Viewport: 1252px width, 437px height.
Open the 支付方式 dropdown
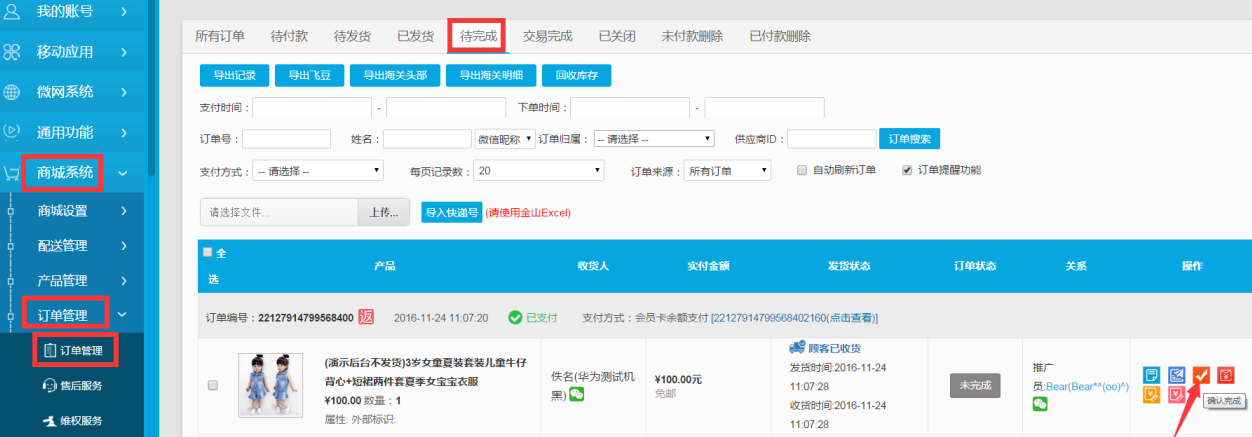(318, 171)
